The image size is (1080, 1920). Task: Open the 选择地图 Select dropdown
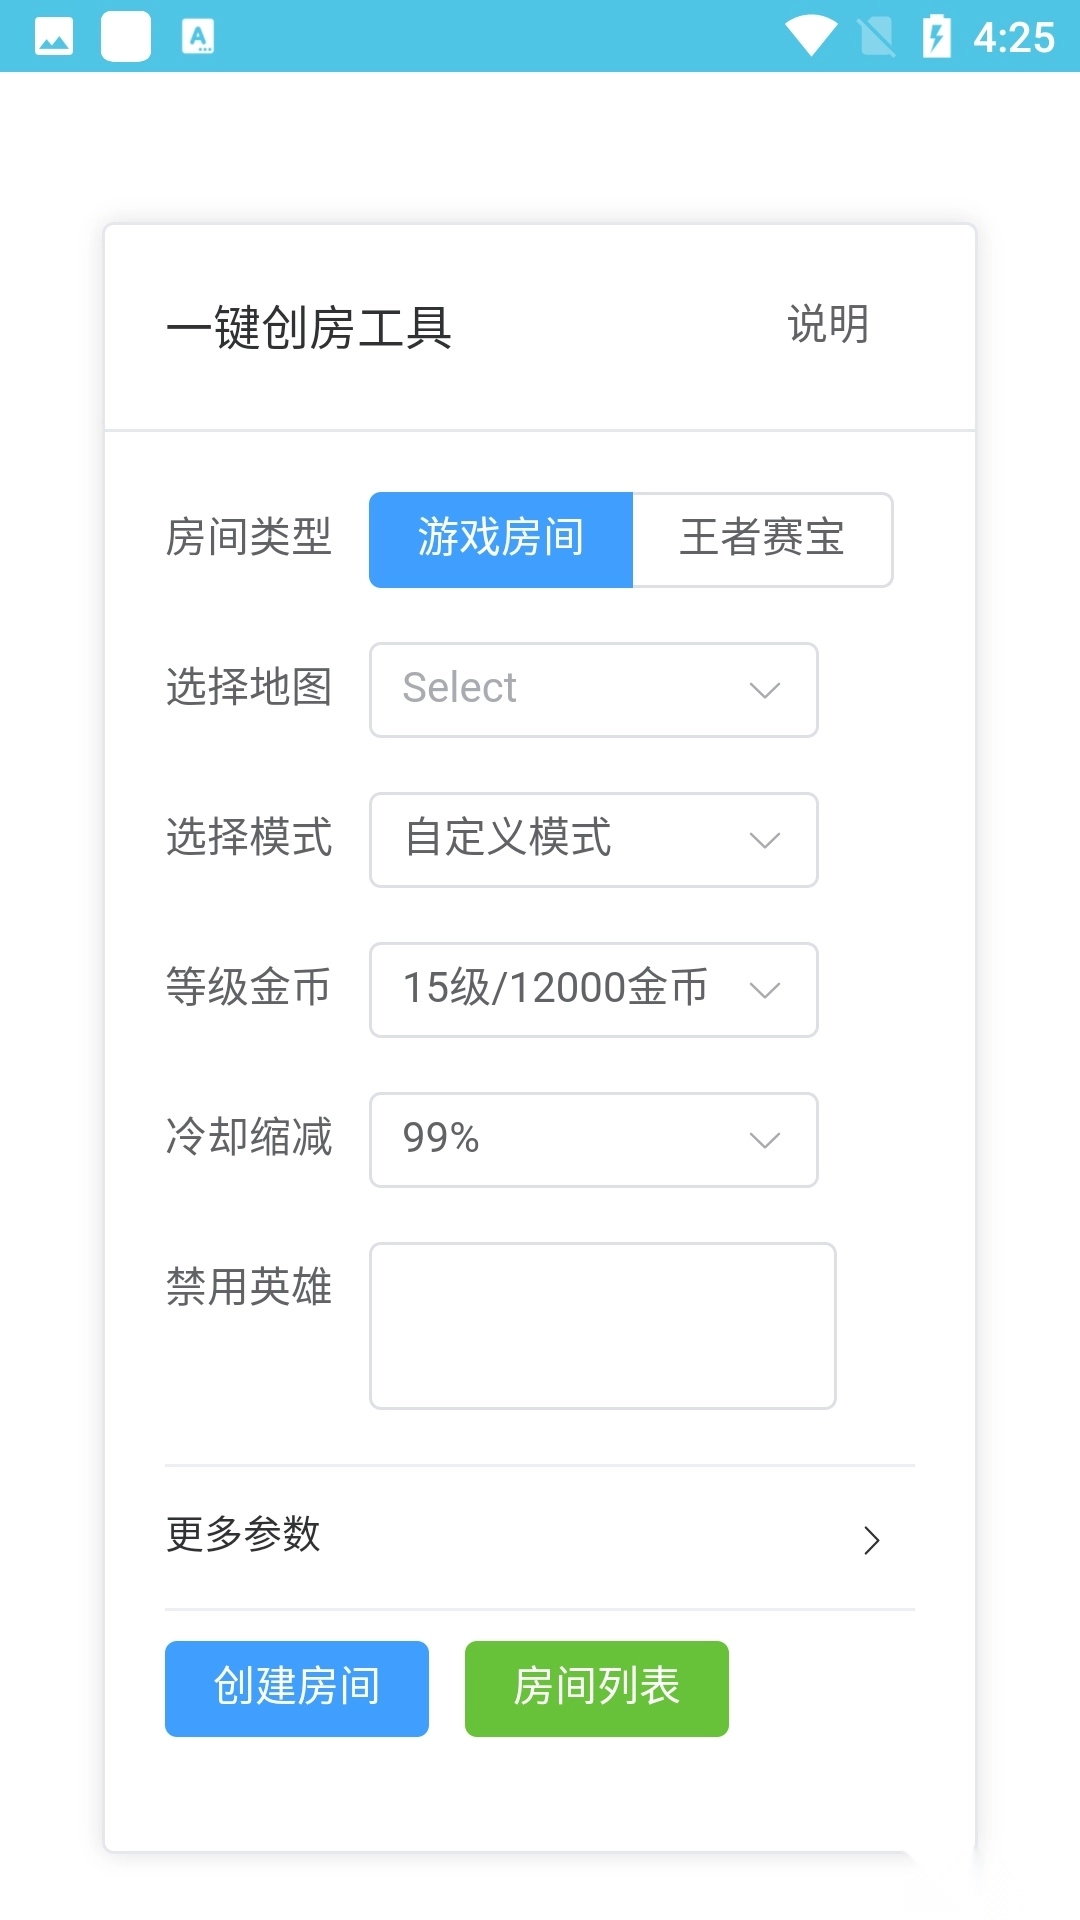pyautogui.click(x=592, y=689)
